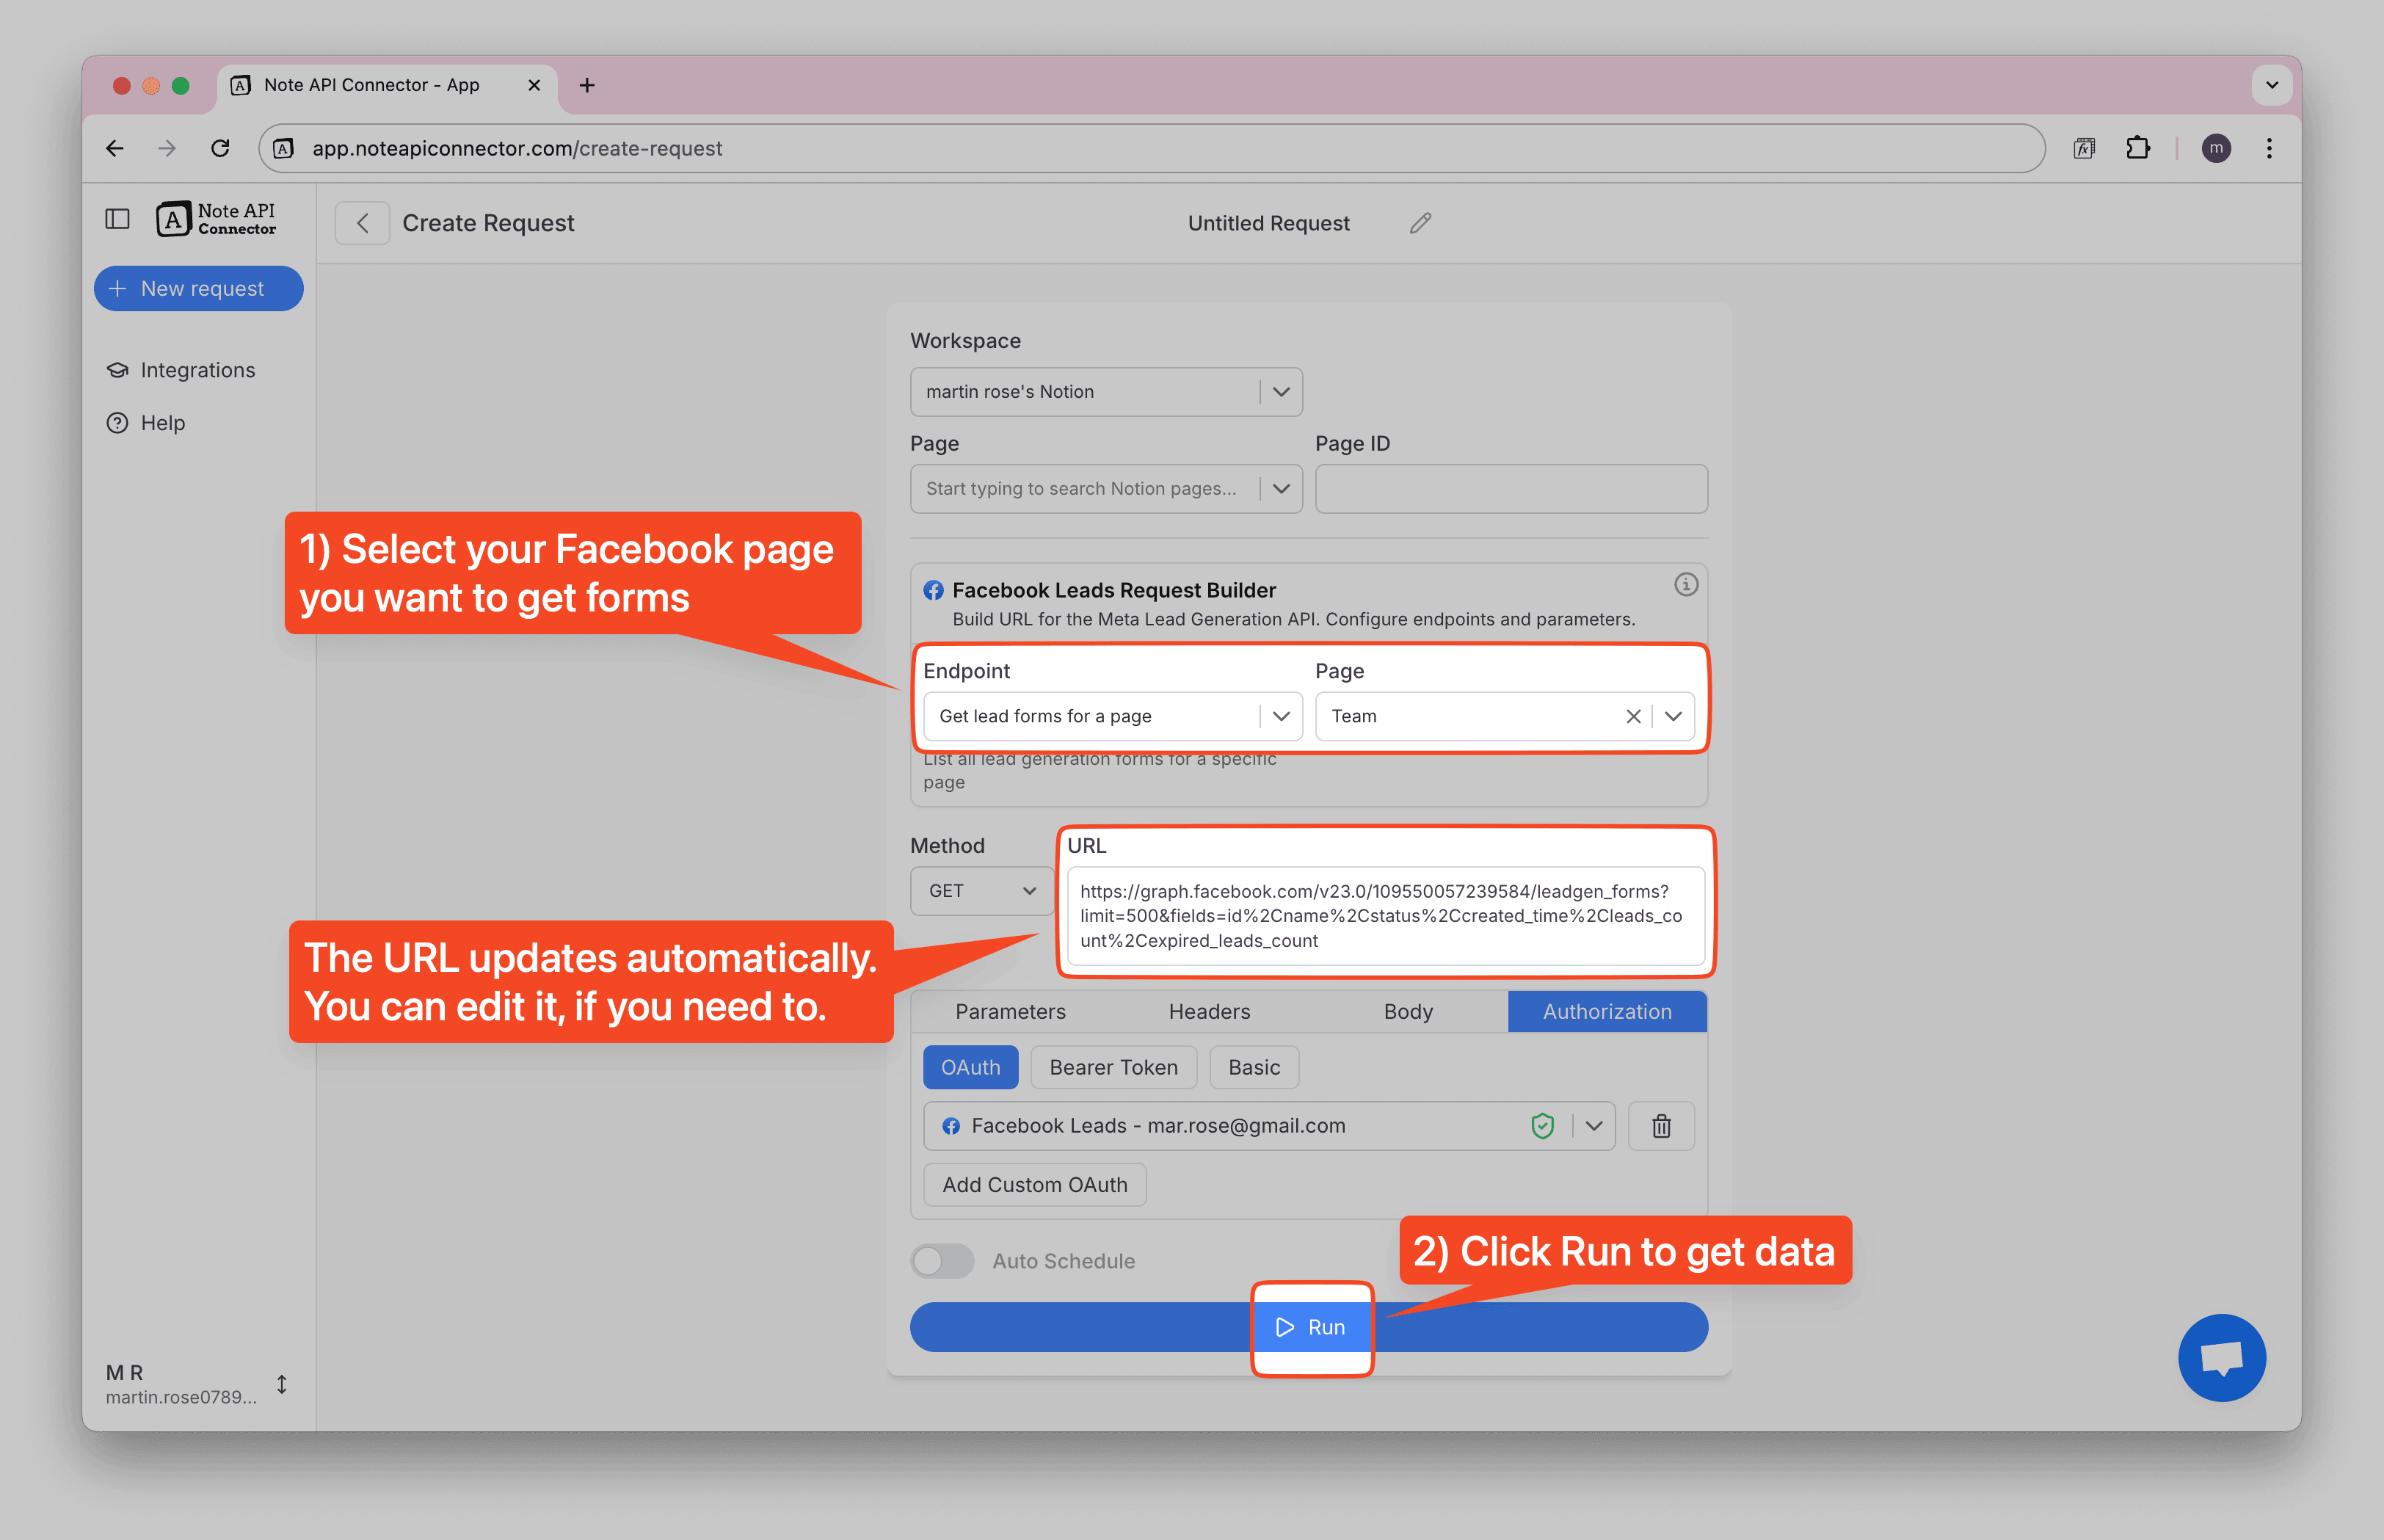Image resolution: width=2384 pixels, height=1540 pixels.
Task: Click Add Custom OAuth button
Action: (1034, 1185)
